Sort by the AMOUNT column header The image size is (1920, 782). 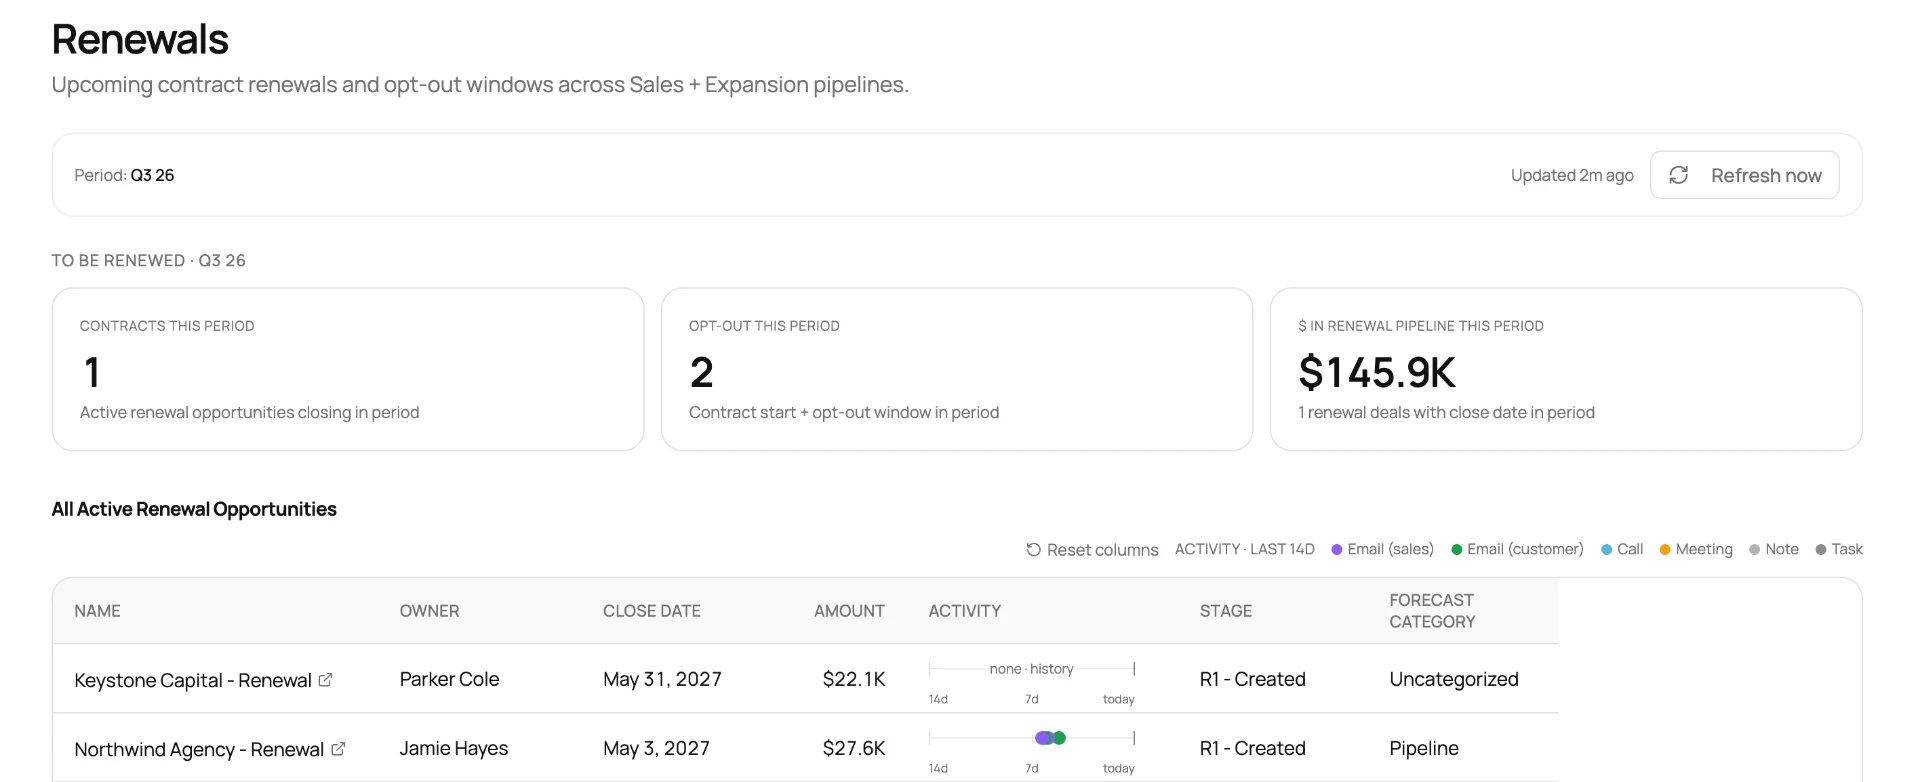[849, 611]
